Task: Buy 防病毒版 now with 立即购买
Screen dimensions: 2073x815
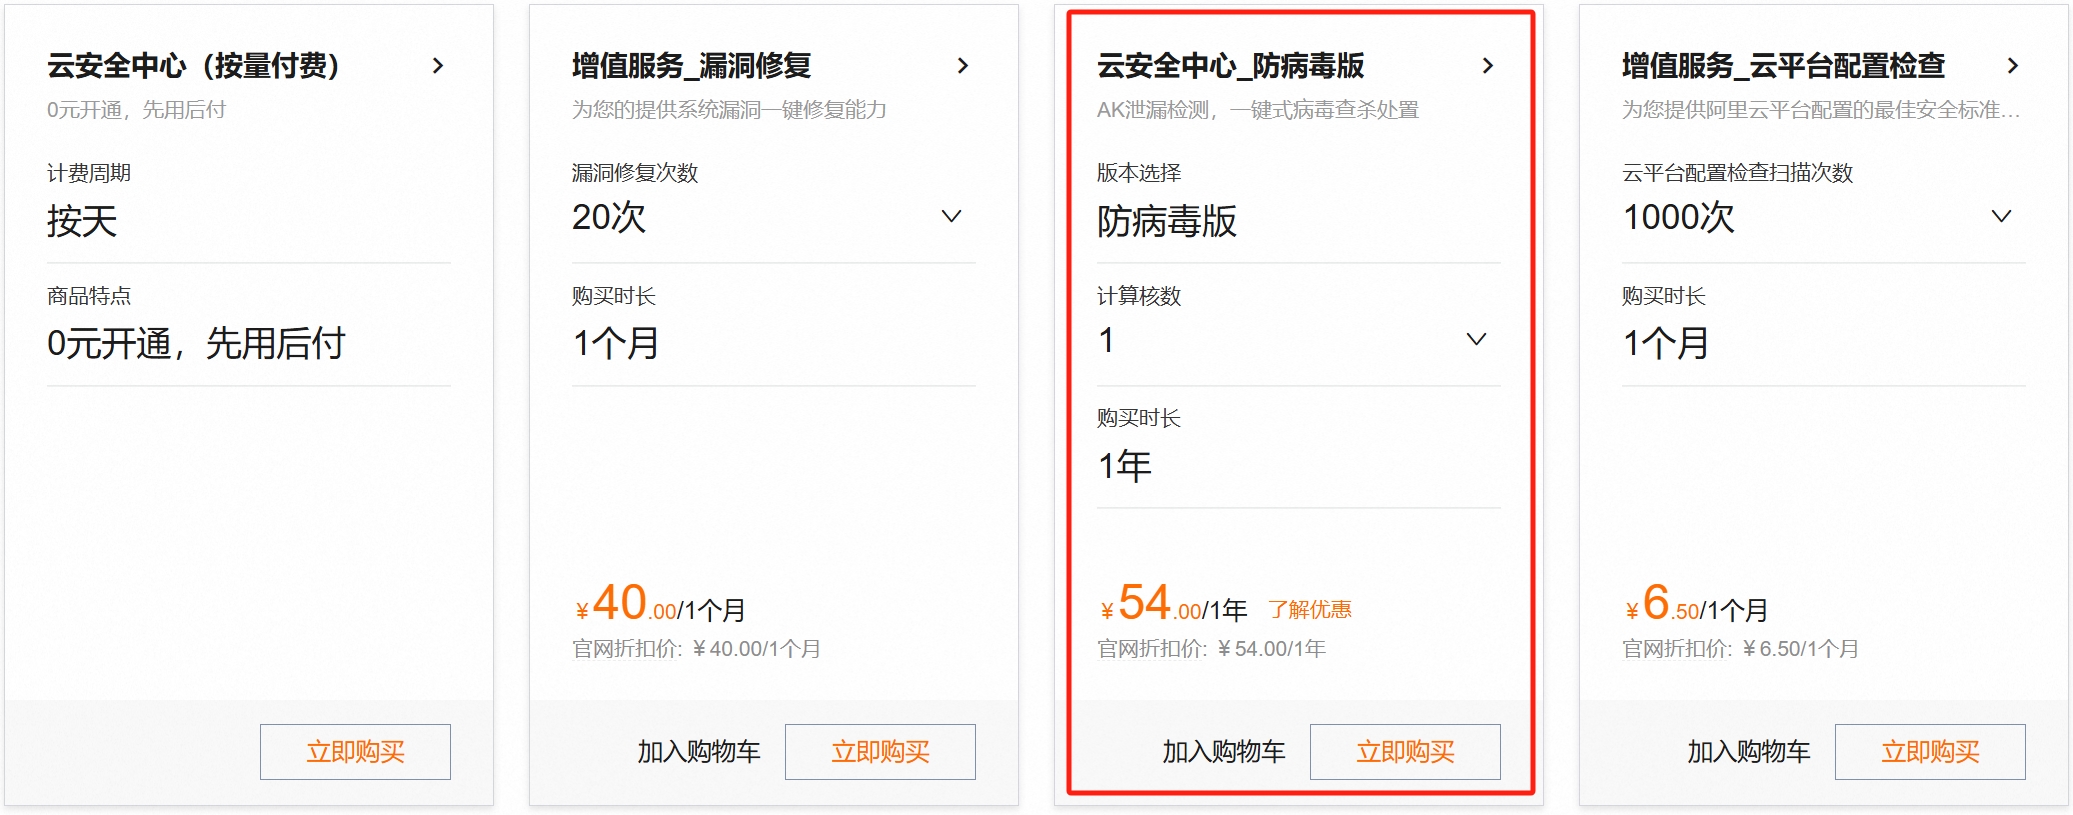Action: pos(1405,752)
